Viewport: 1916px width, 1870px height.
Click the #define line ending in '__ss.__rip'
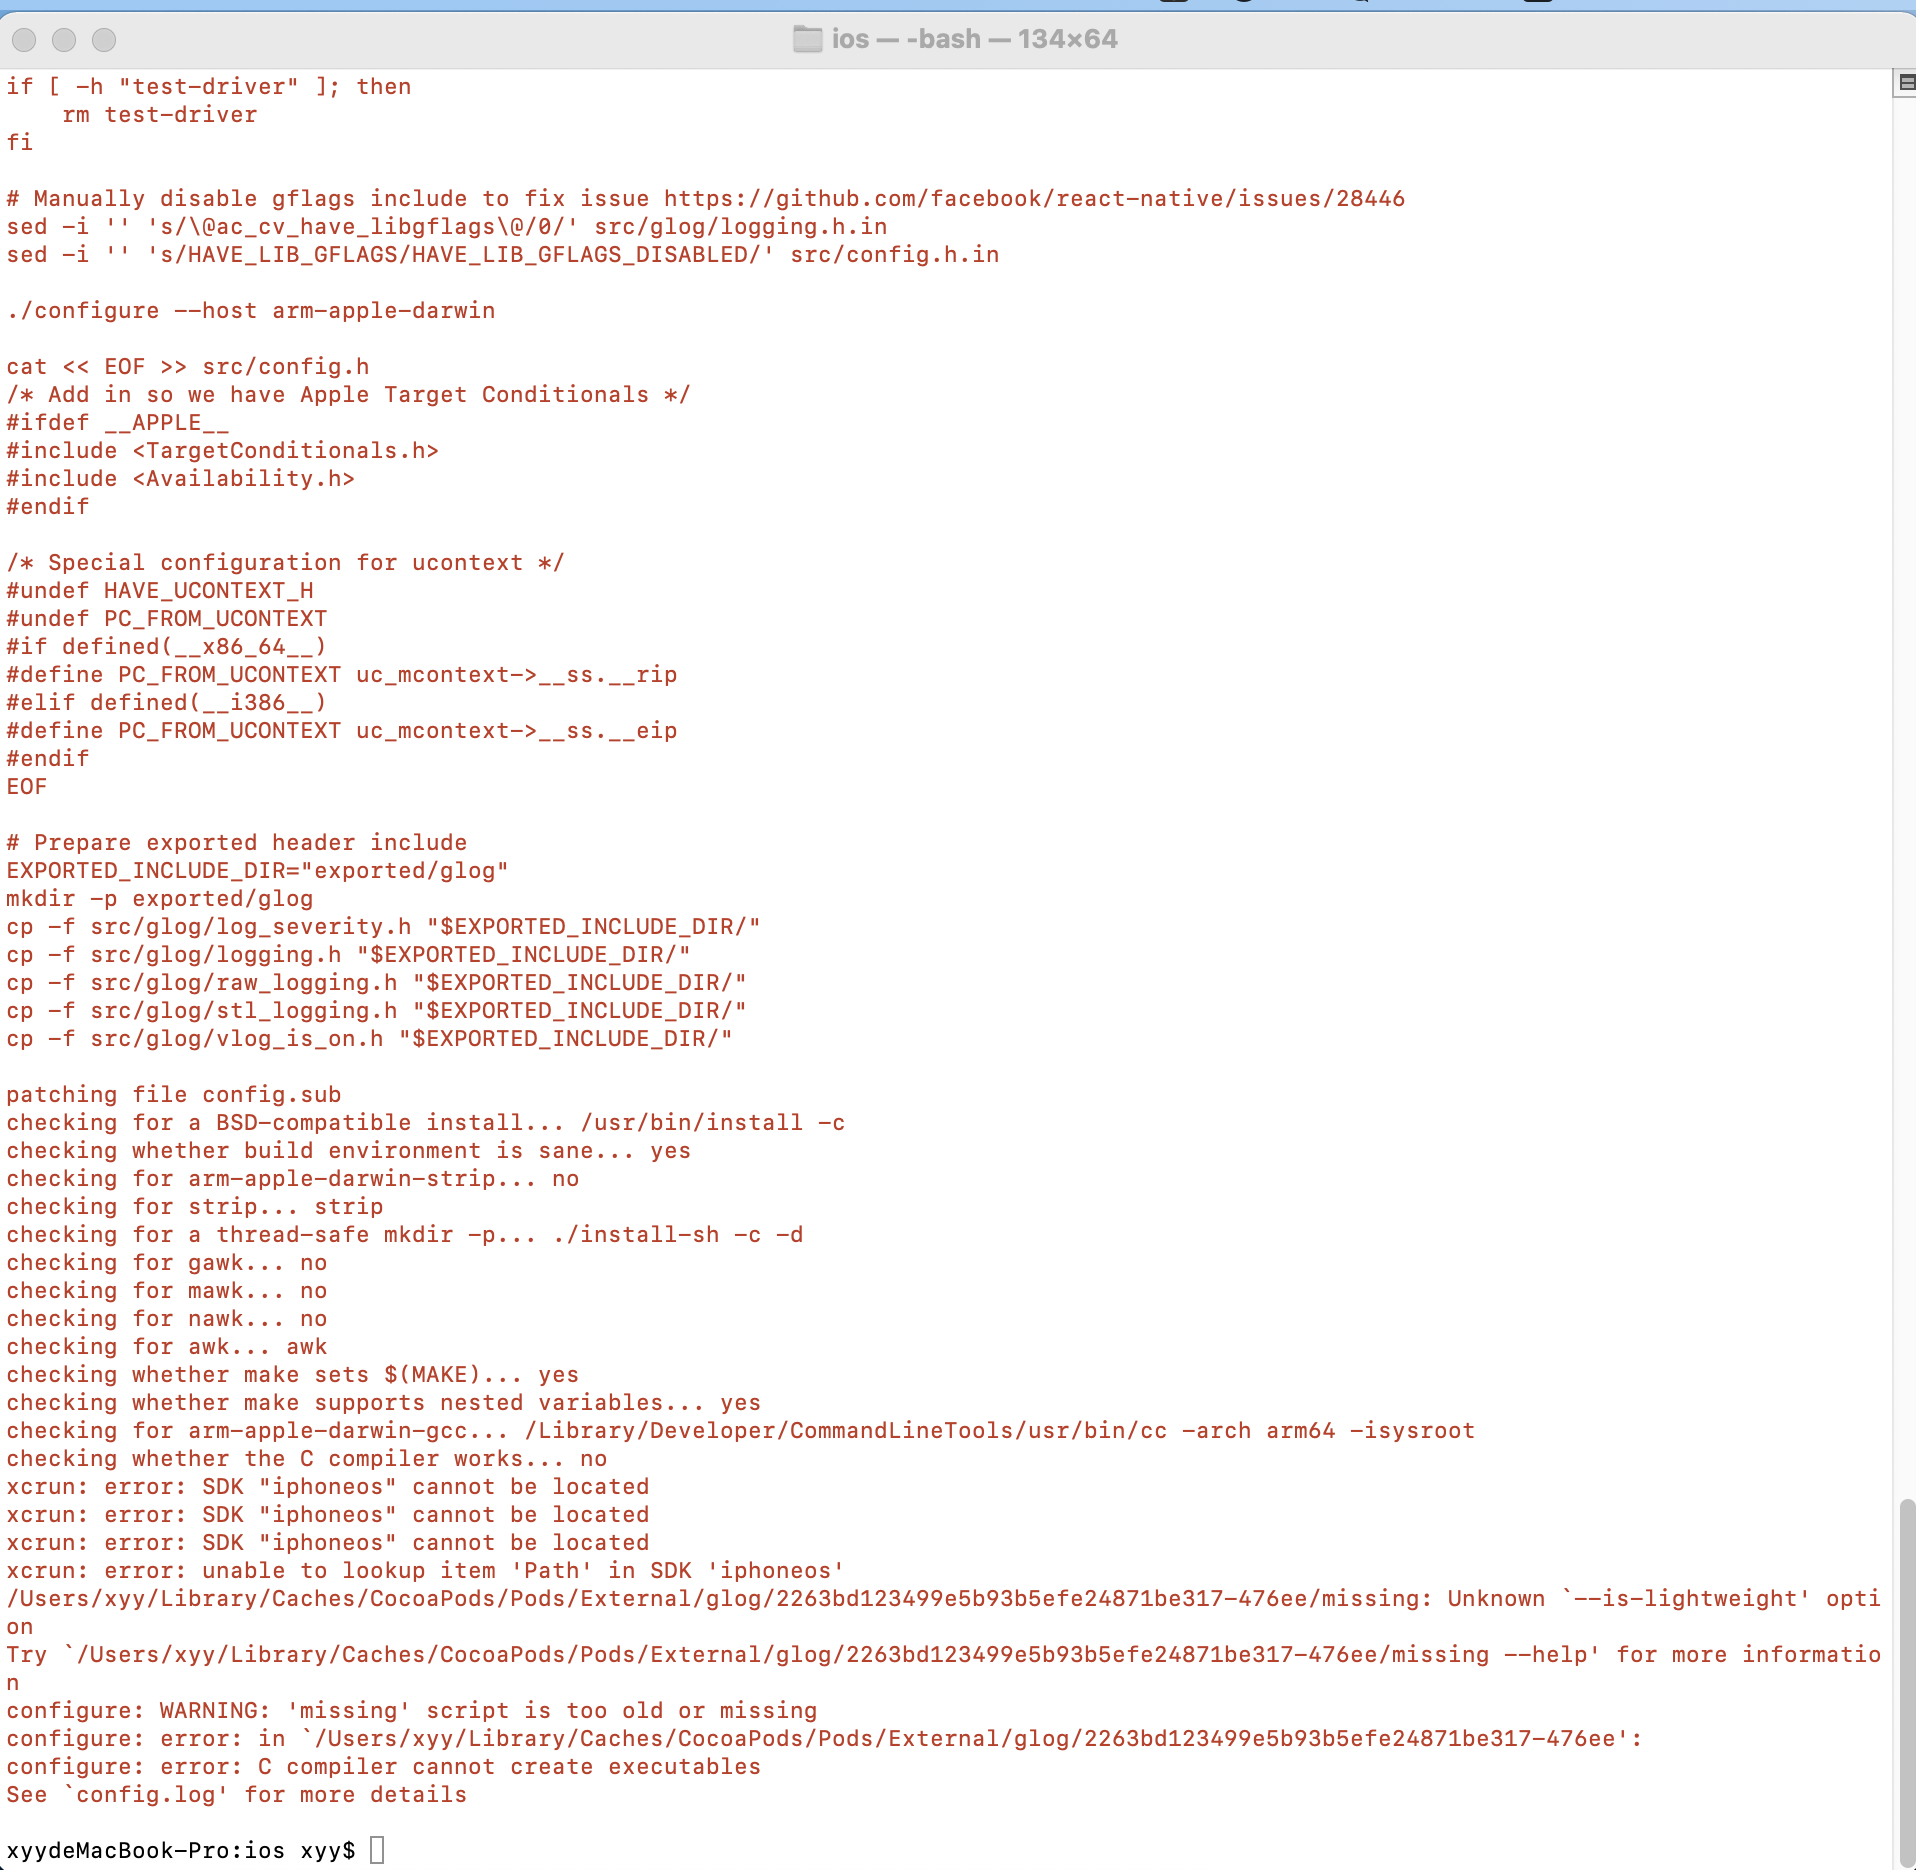point(342,674)
